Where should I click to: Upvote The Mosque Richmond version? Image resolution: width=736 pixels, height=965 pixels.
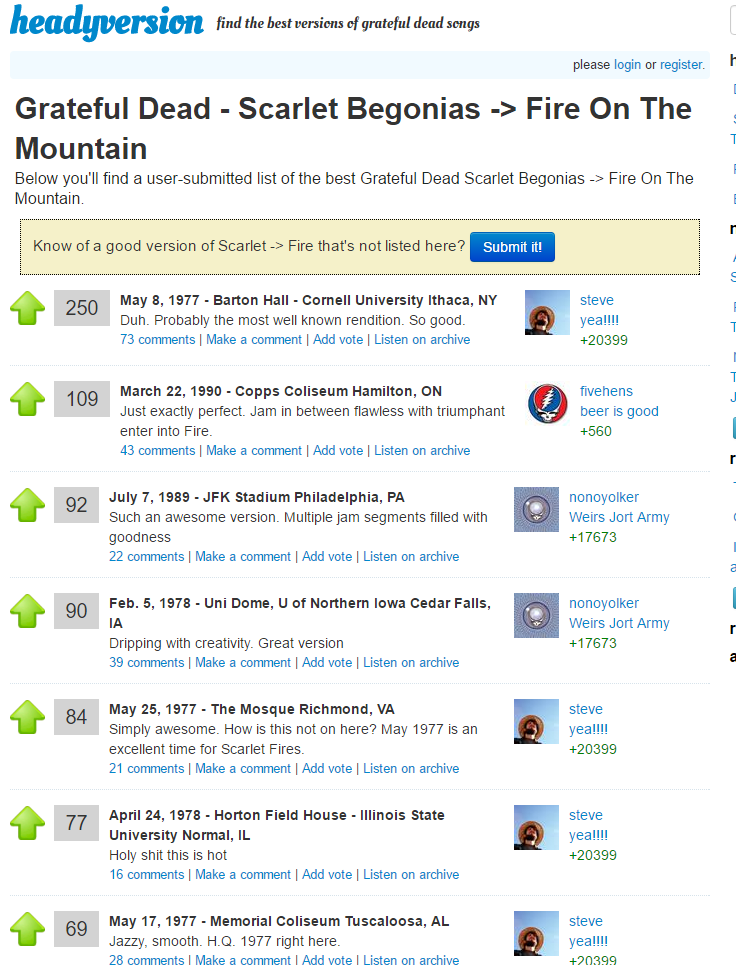(x=28, y=717)
